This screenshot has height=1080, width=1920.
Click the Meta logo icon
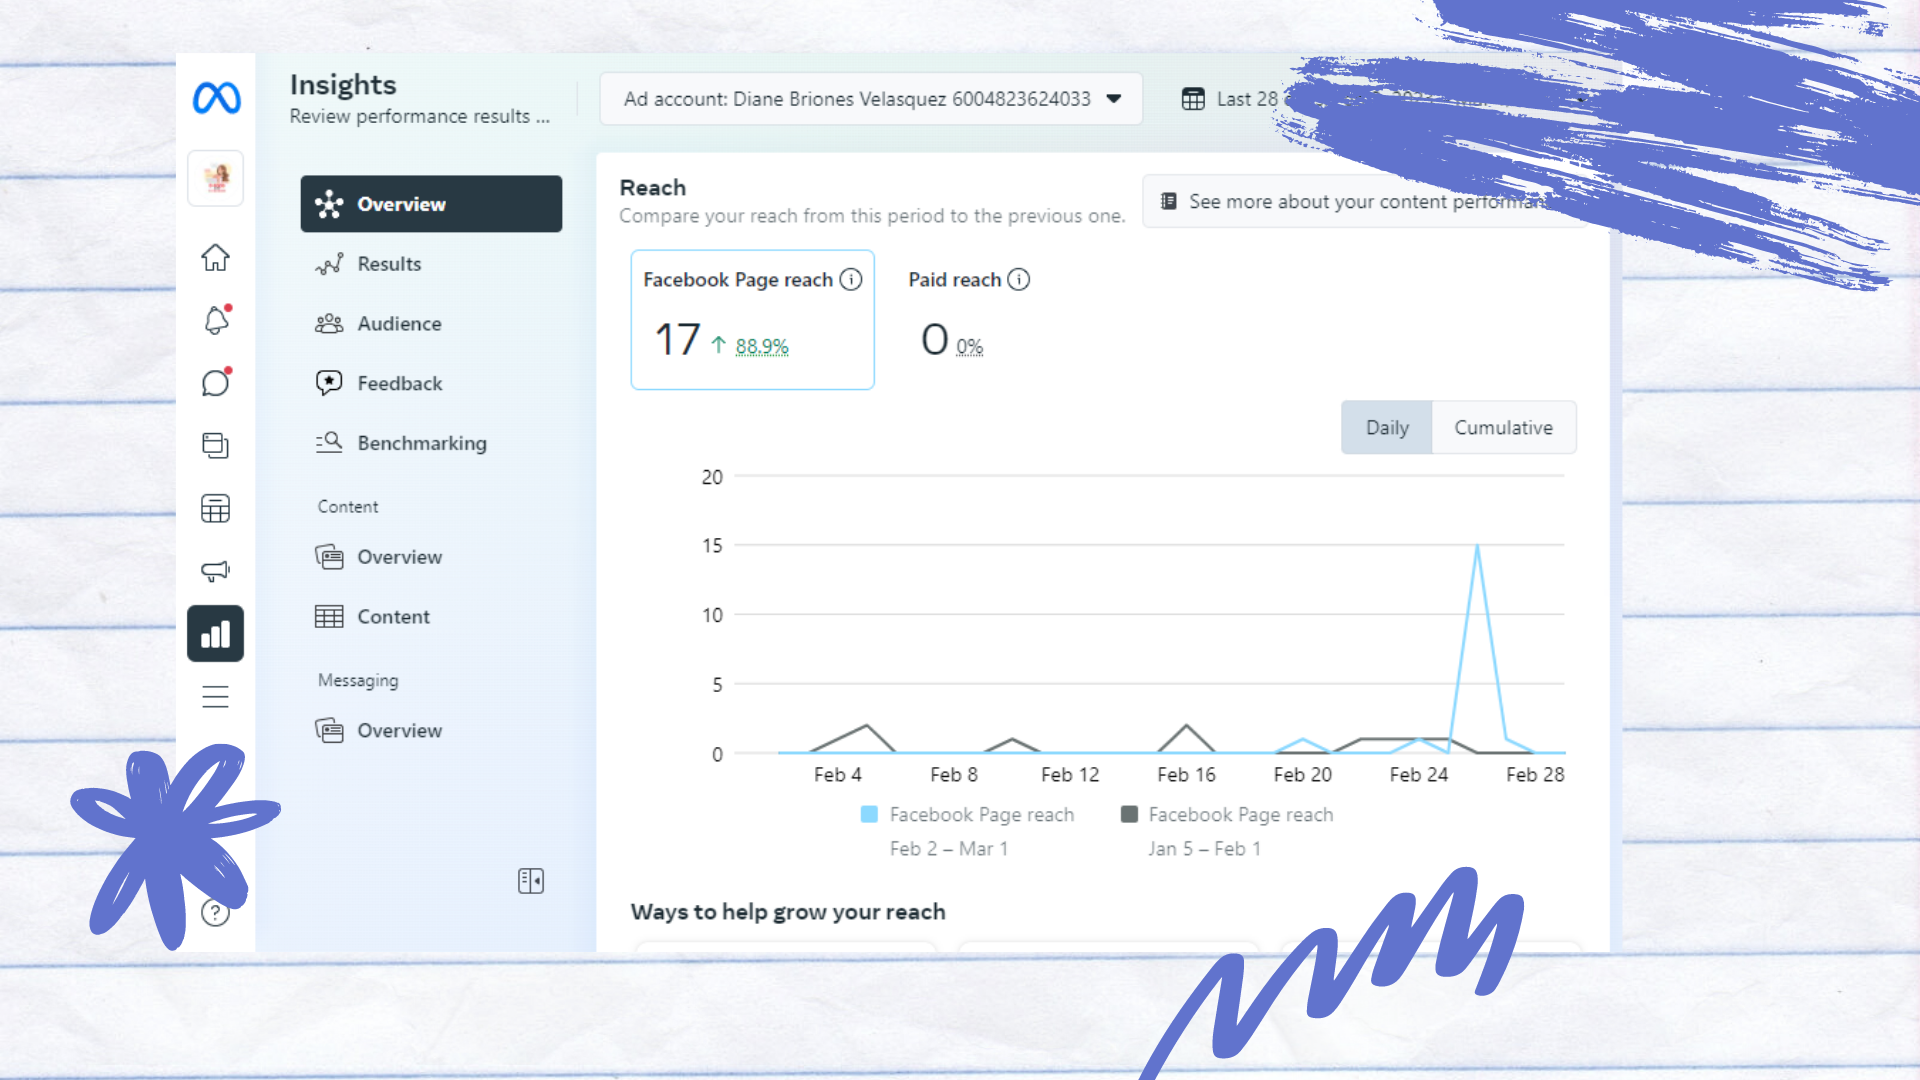point(216,98)
